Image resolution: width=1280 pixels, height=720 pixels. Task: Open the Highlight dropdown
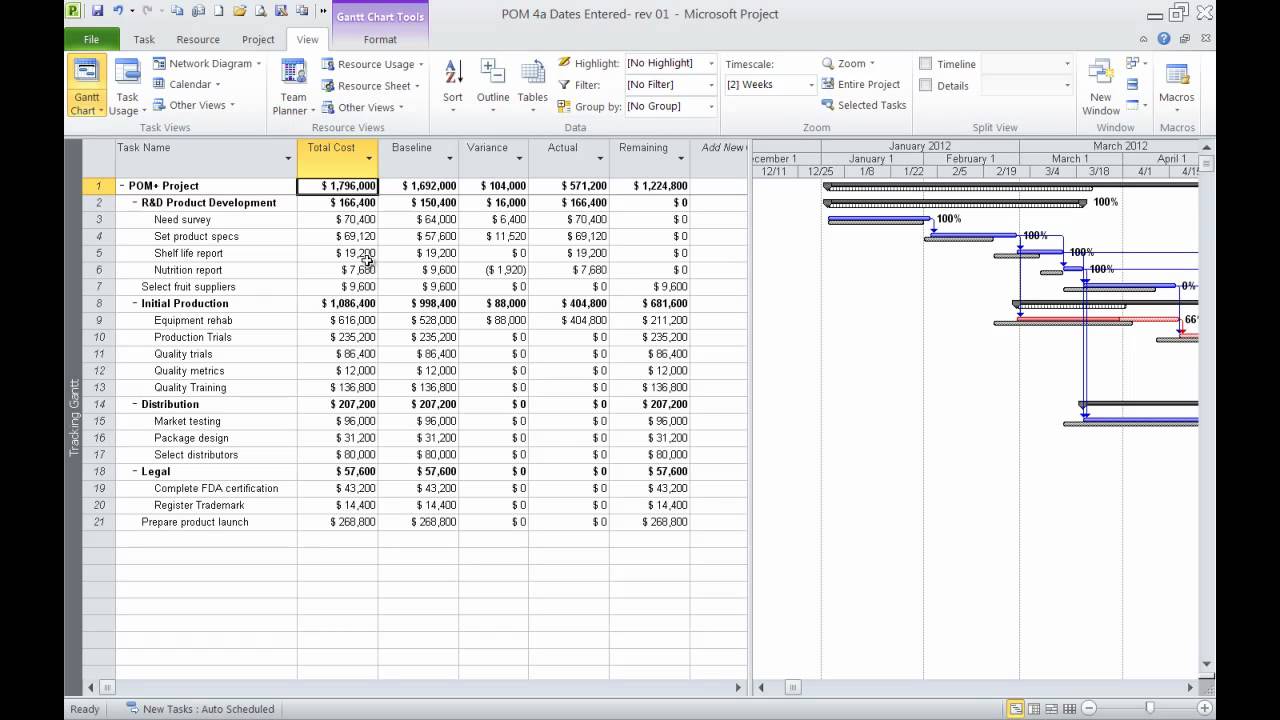pyautogui.click(x=711, y=63)
